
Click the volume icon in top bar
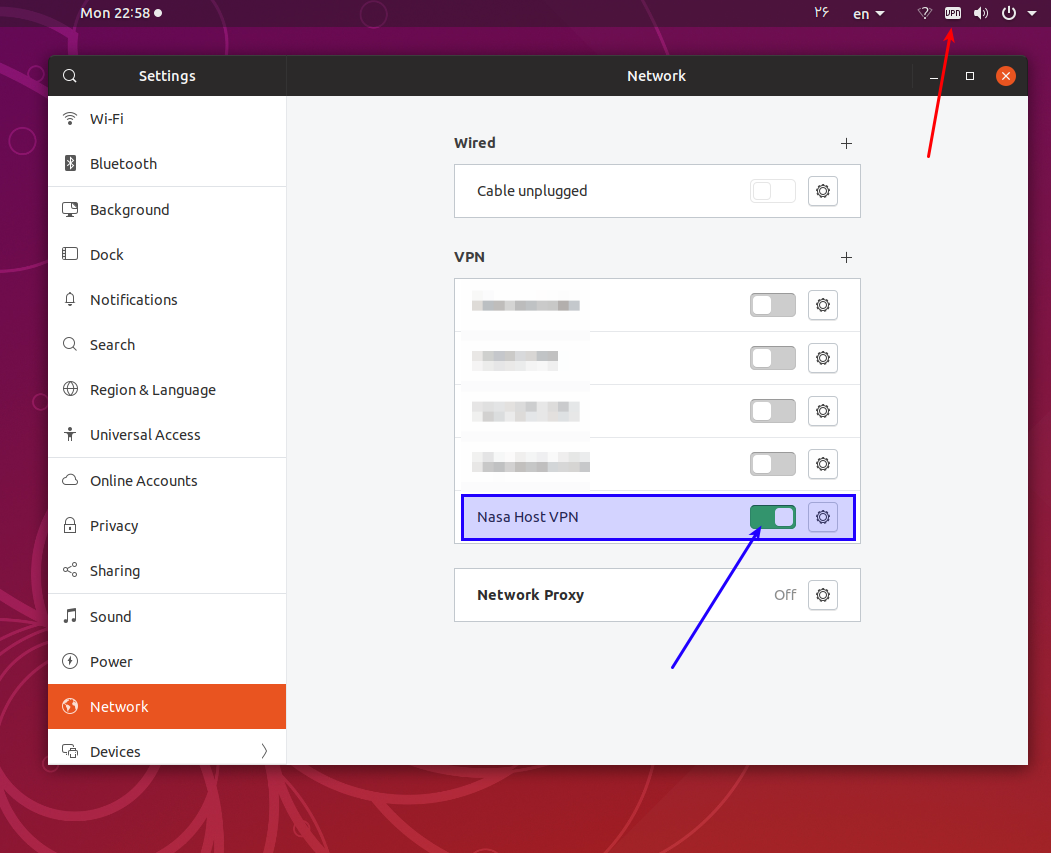pyautogui.click(x=981, y=13)
